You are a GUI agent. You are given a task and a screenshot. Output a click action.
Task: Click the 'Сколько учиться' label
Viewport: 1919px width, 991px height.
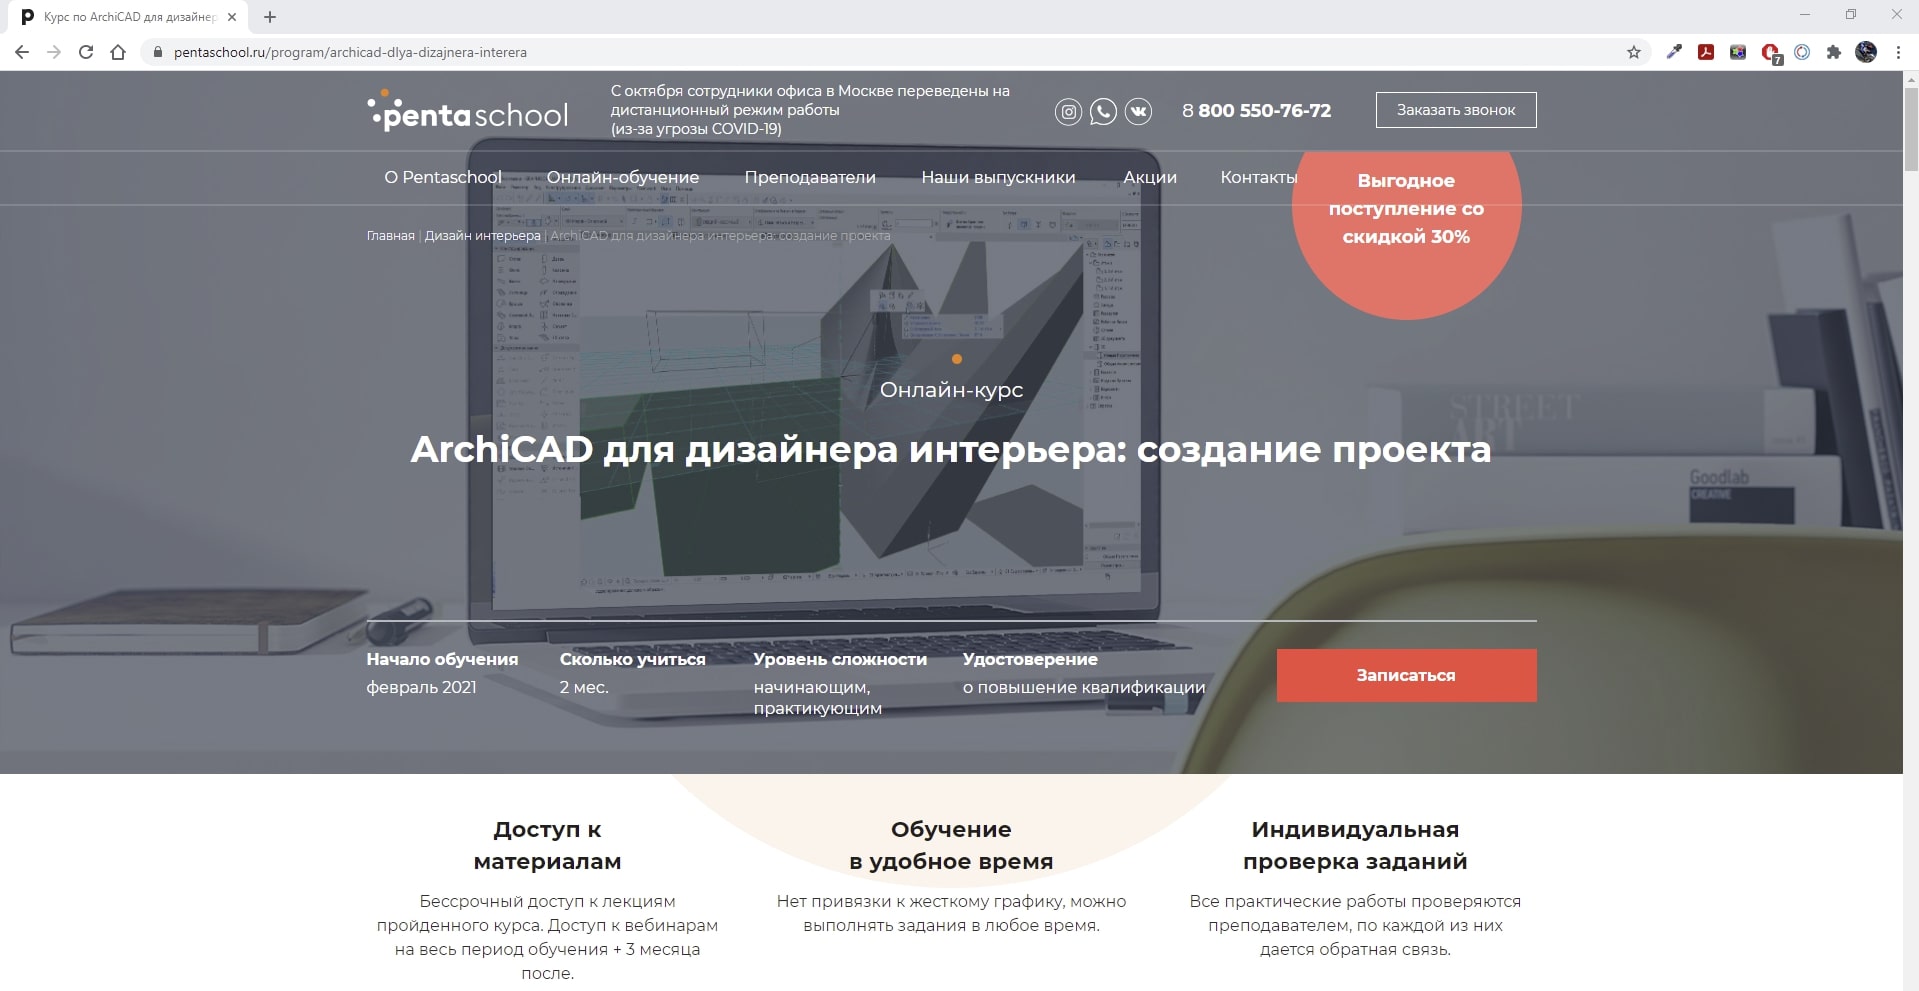[x=632, y=659]
